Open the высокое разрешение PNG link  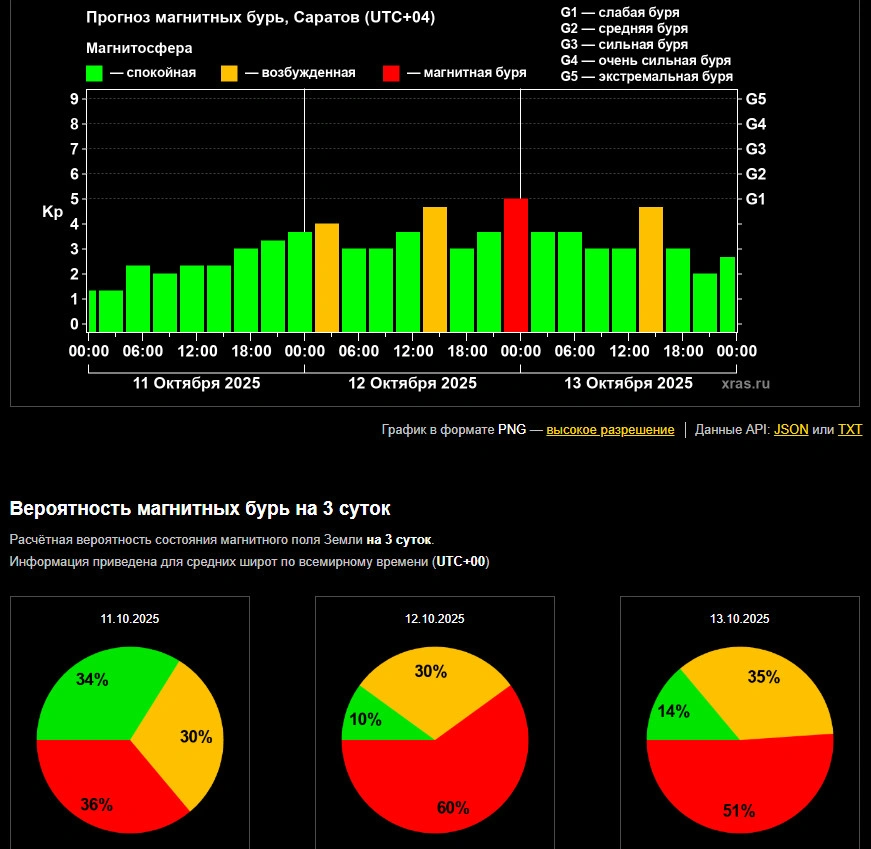pyautogui.click(x=610, y=430)
